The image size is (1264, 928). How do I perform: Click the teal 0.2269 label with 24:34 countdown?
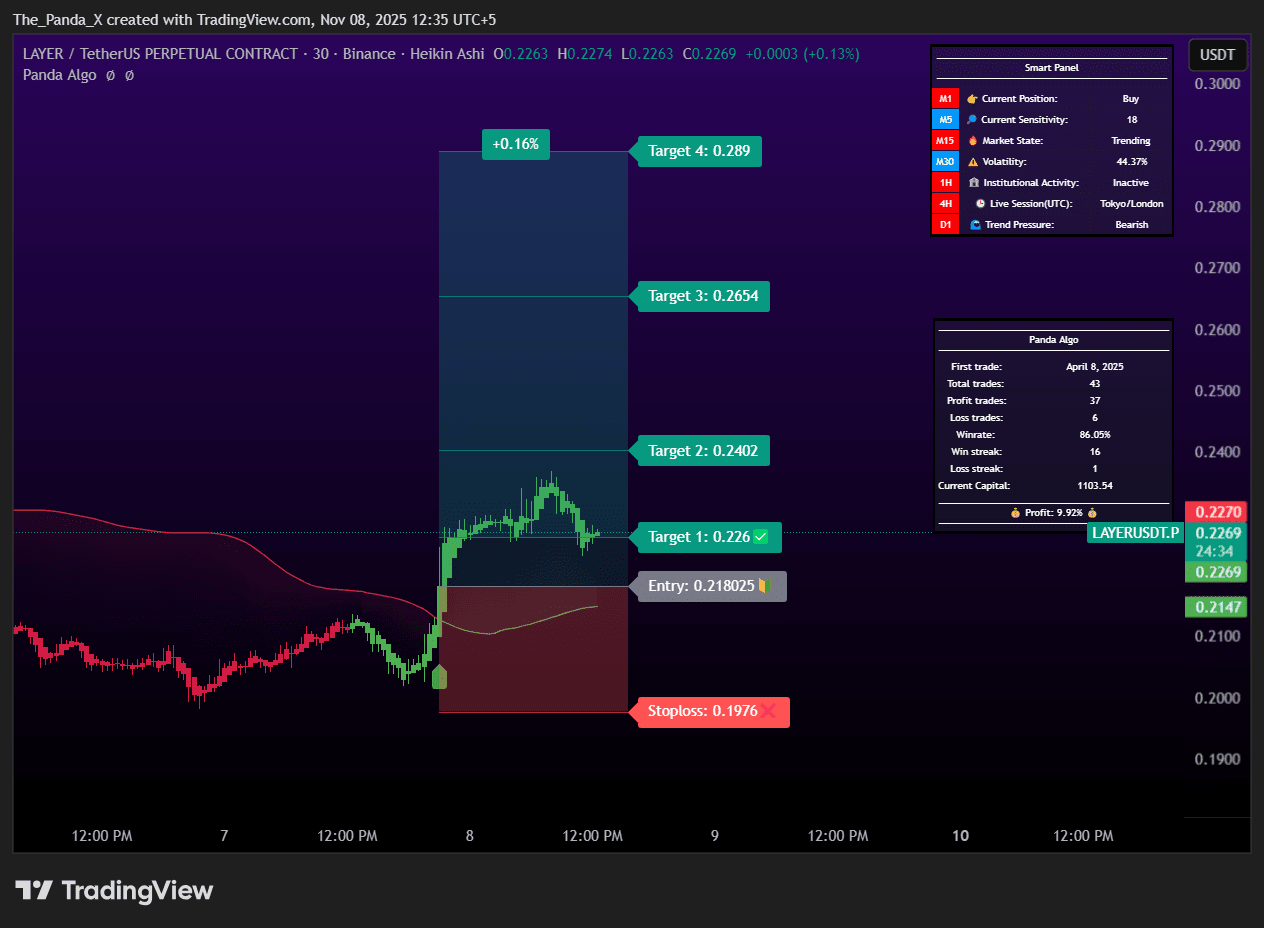(x=1216, y=542)
